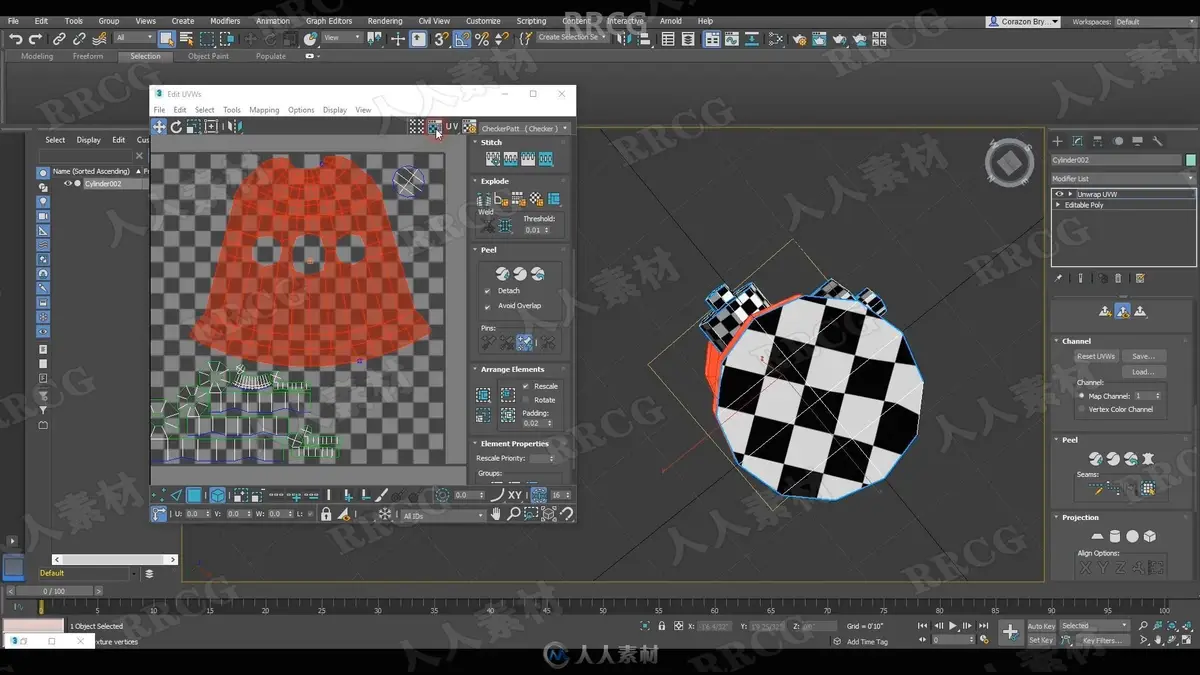Click the Weld Threshold spinner field
Image resolution: width=1200 pixels, height=675 pixels.
pyautogui.click(x=535, y=230)
